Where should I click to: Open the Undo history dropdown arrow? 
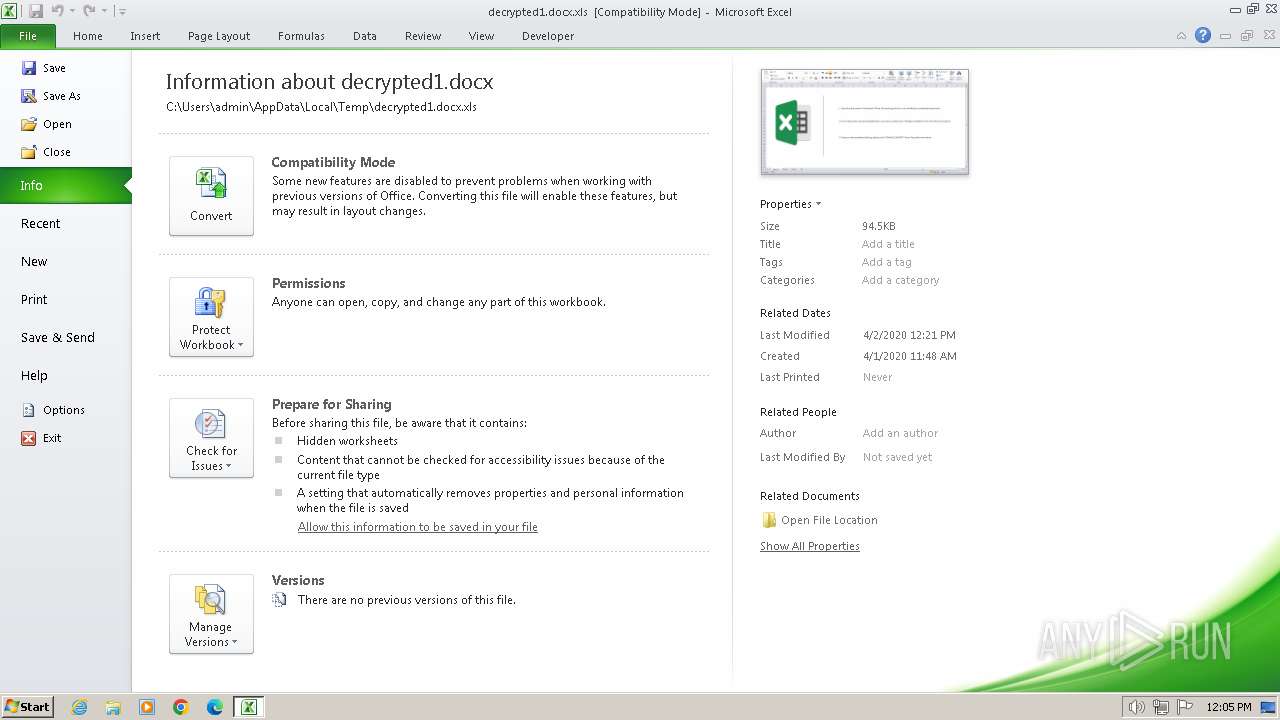(x=72, y=11)
